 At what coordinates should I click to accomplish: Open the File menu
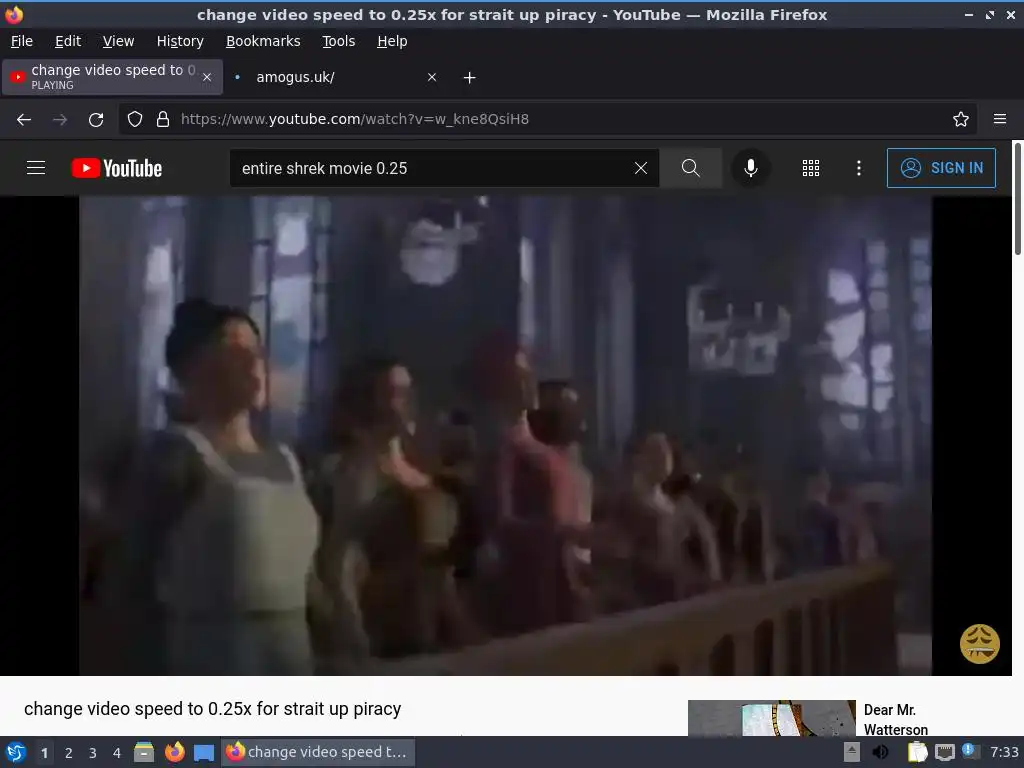[22, 41]
